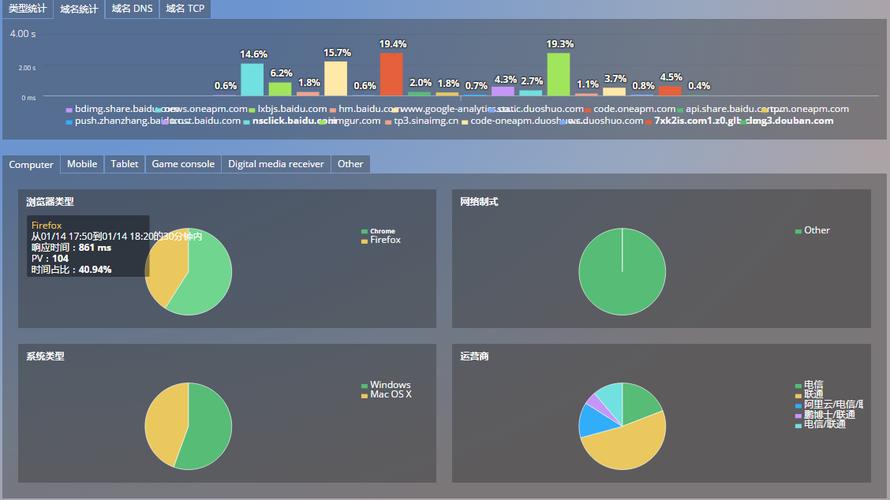The image size is (890, 500).
Task: Select the Game console tab
Action: click(x=183, y=164)
